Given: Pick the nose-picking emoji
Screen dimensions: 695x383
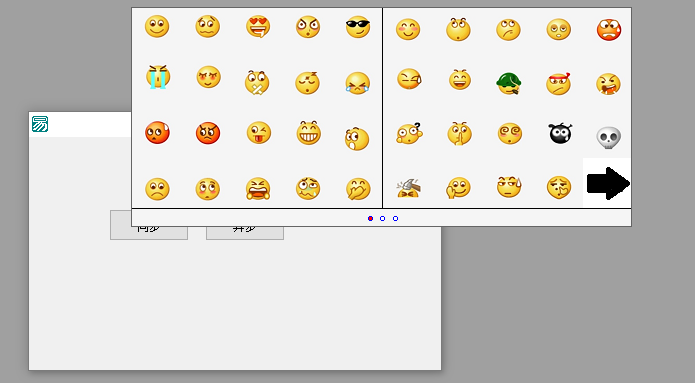Looking at the screenshot, I should 559,187.
